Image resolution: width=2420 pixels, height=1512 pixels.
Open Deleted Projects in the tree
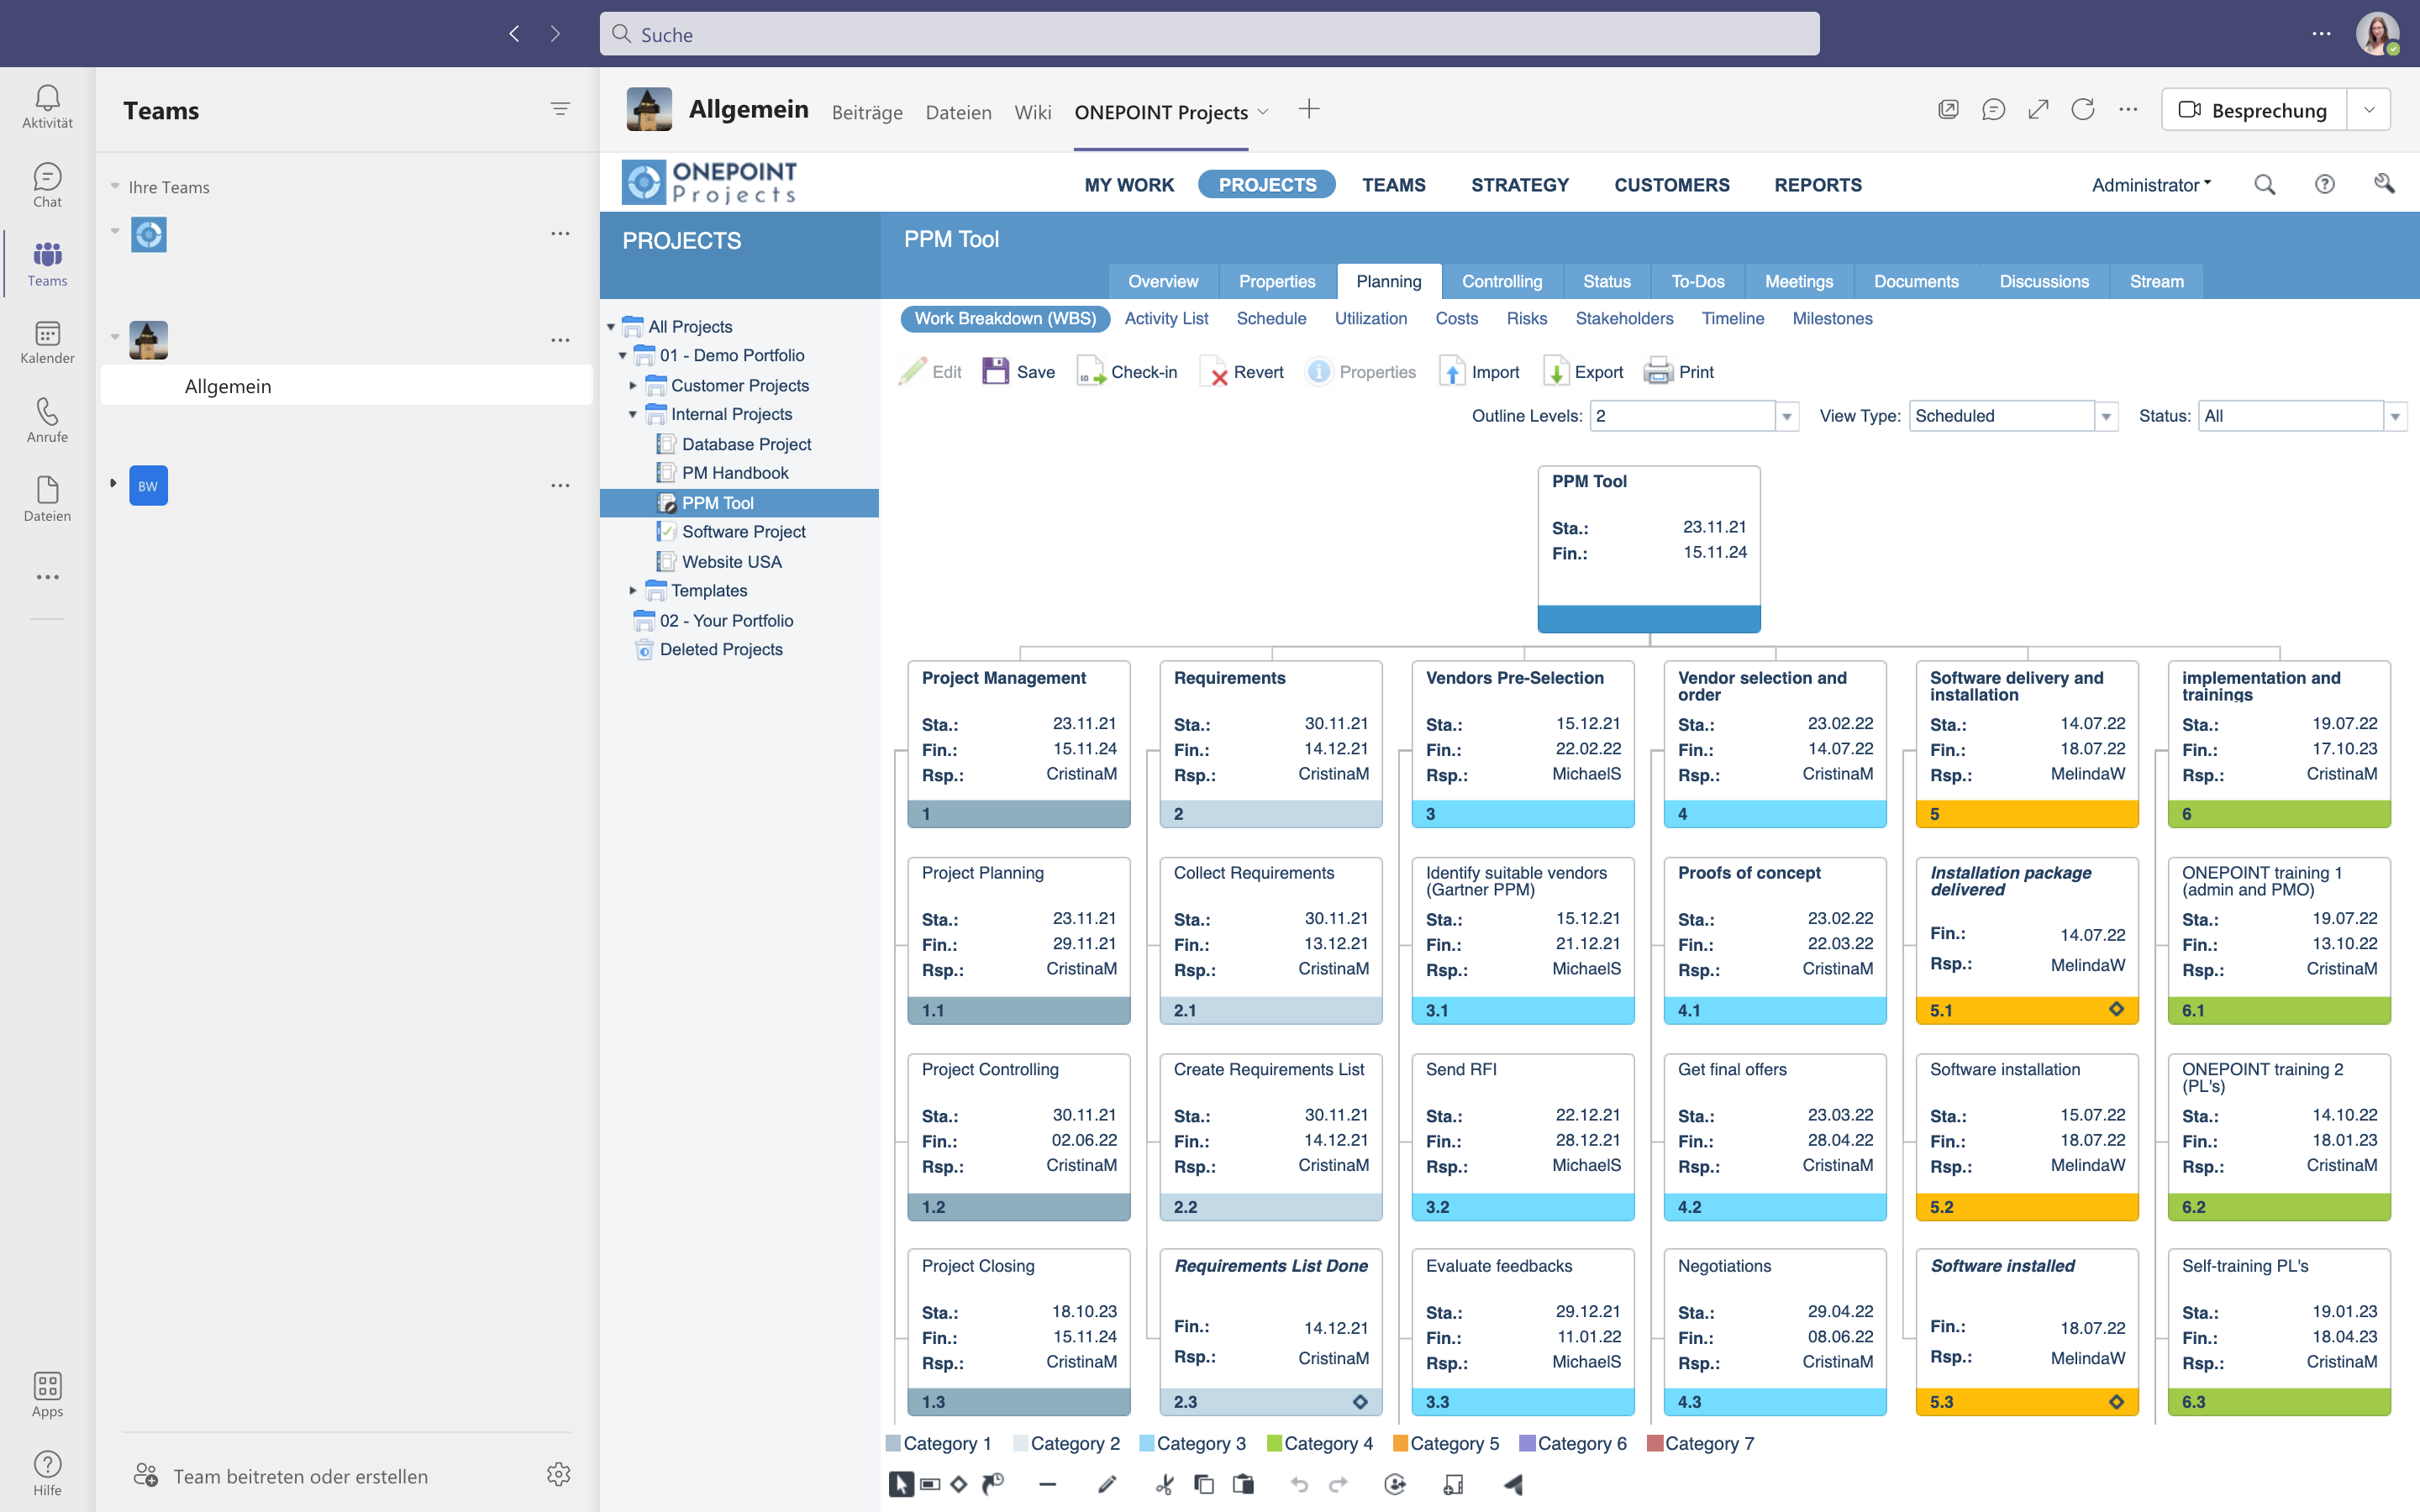point(720,649)
